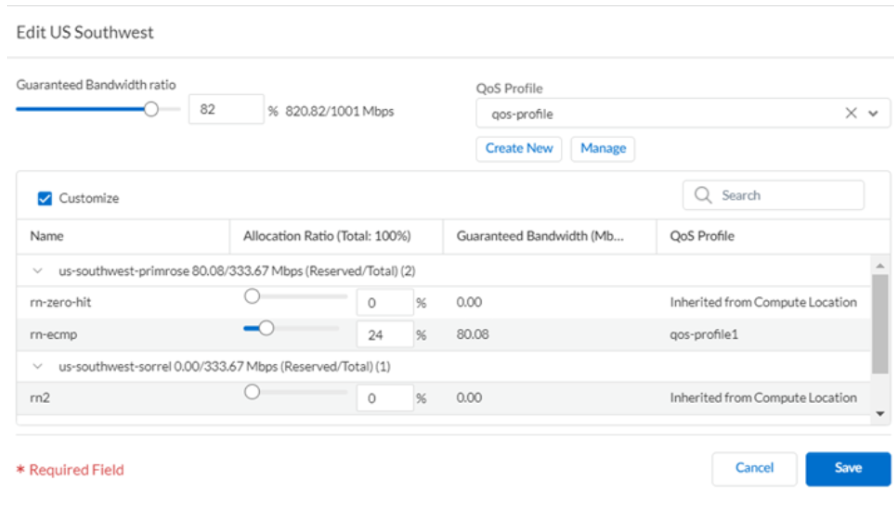Collapse the us-southwest-sorrel group
The height and width of the screenshot is (506, 894).
click(39, 366)
